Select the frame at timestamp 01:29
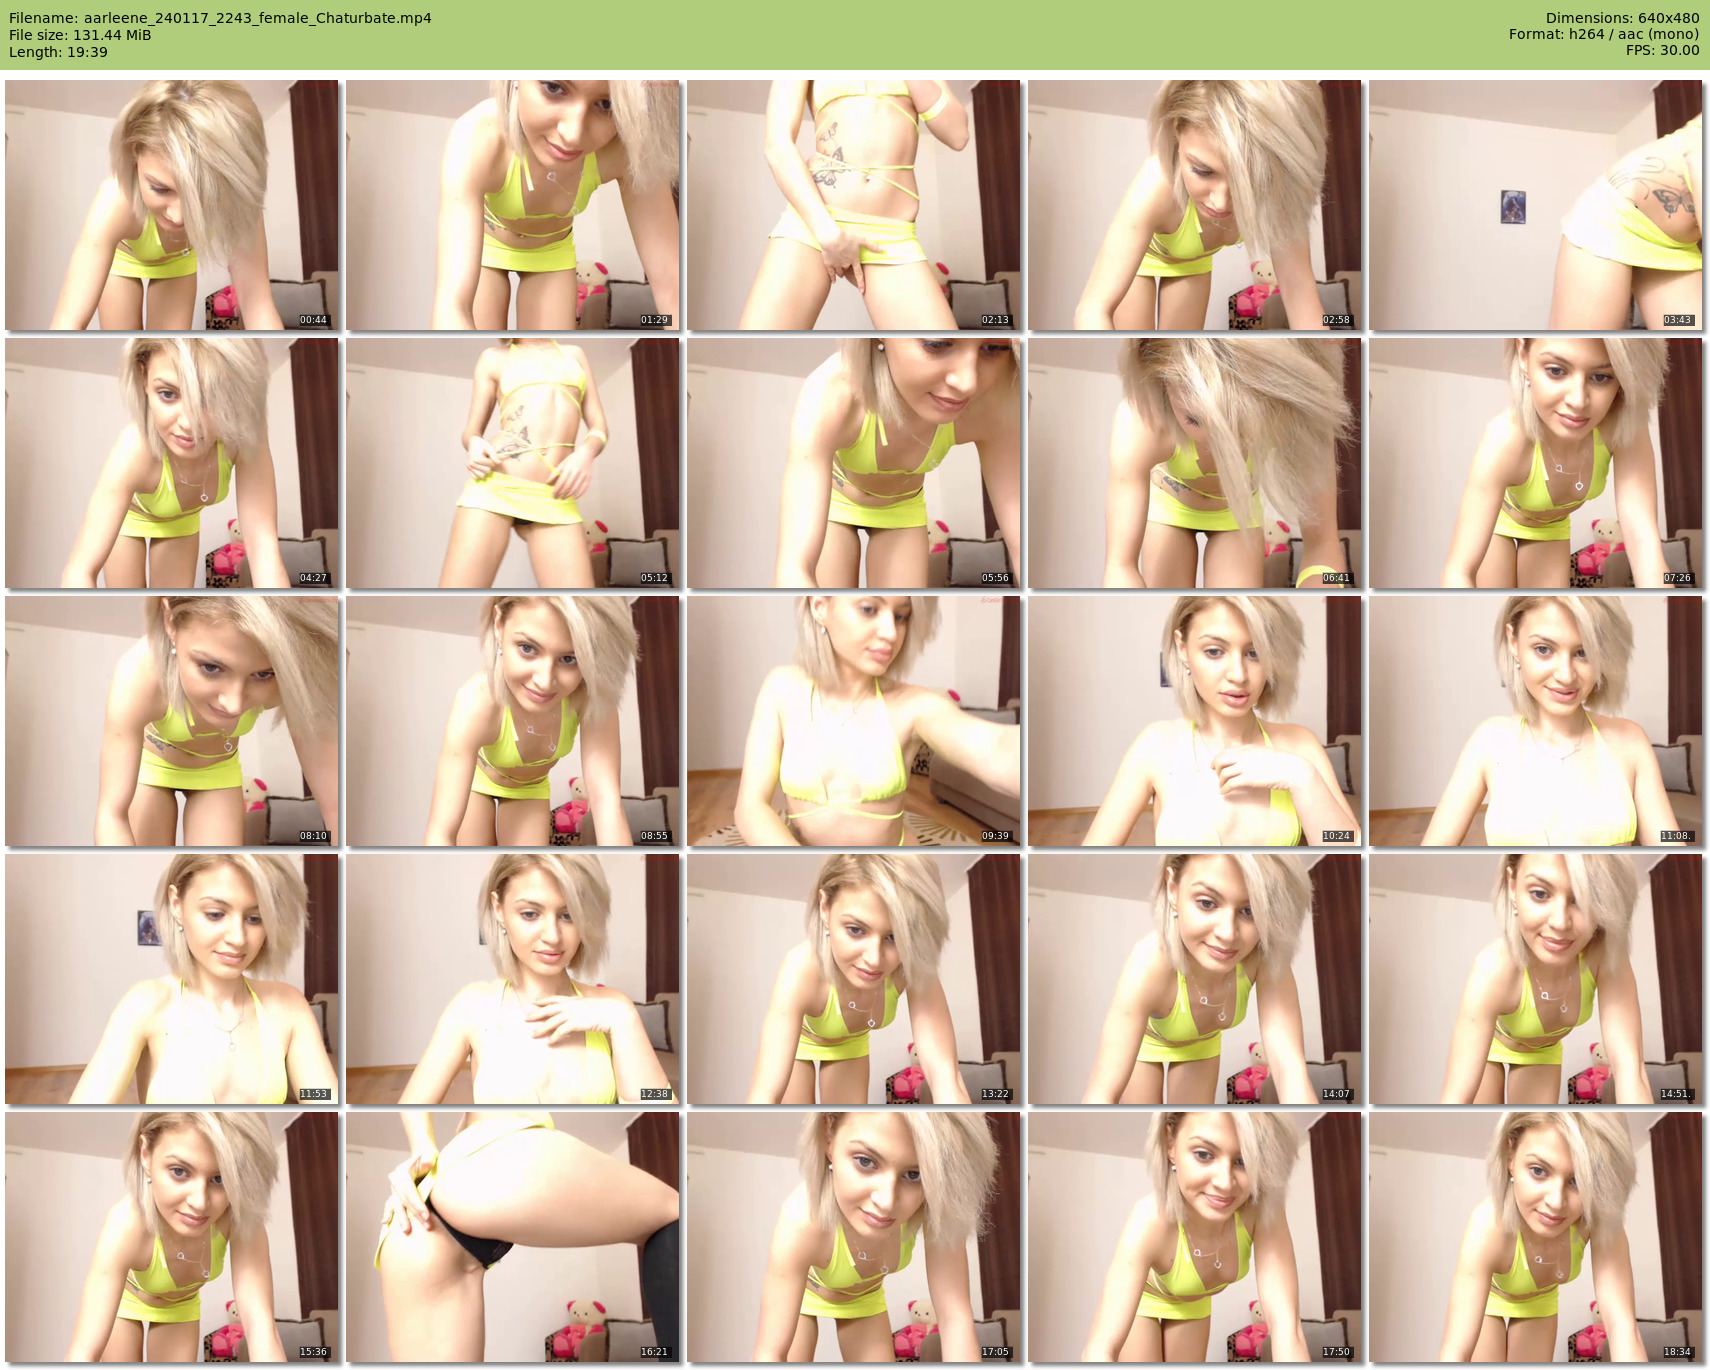The height and width of the screenshot is (1370, 1710). [x=513, y=205]
